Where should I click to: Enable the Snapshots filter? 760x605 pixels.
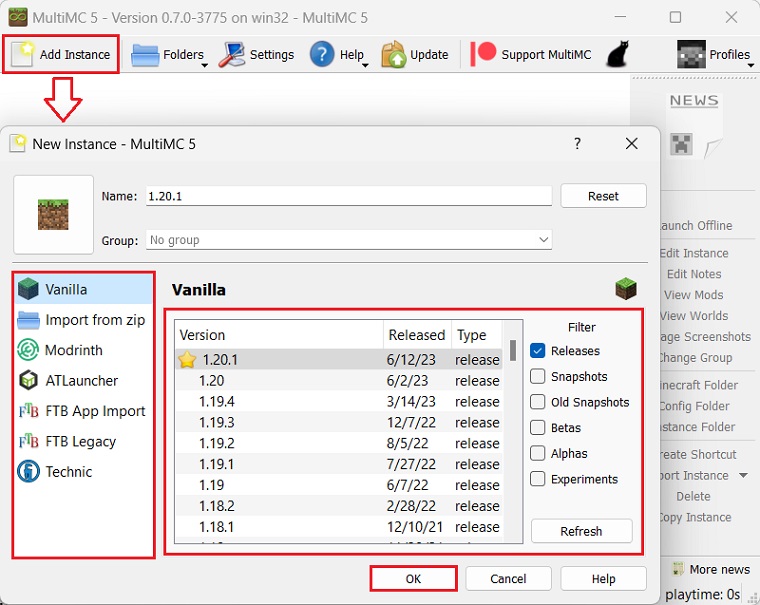coord(538,376)
